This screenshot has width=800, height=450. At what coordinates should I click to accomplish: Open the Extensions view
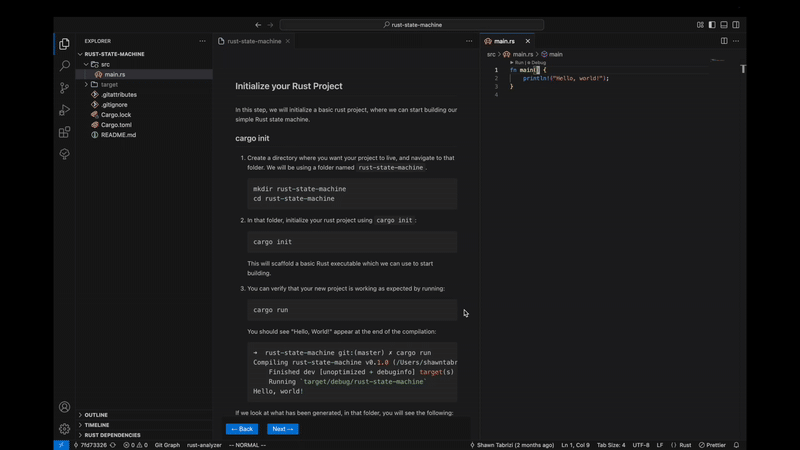click(x=65, y=132)
